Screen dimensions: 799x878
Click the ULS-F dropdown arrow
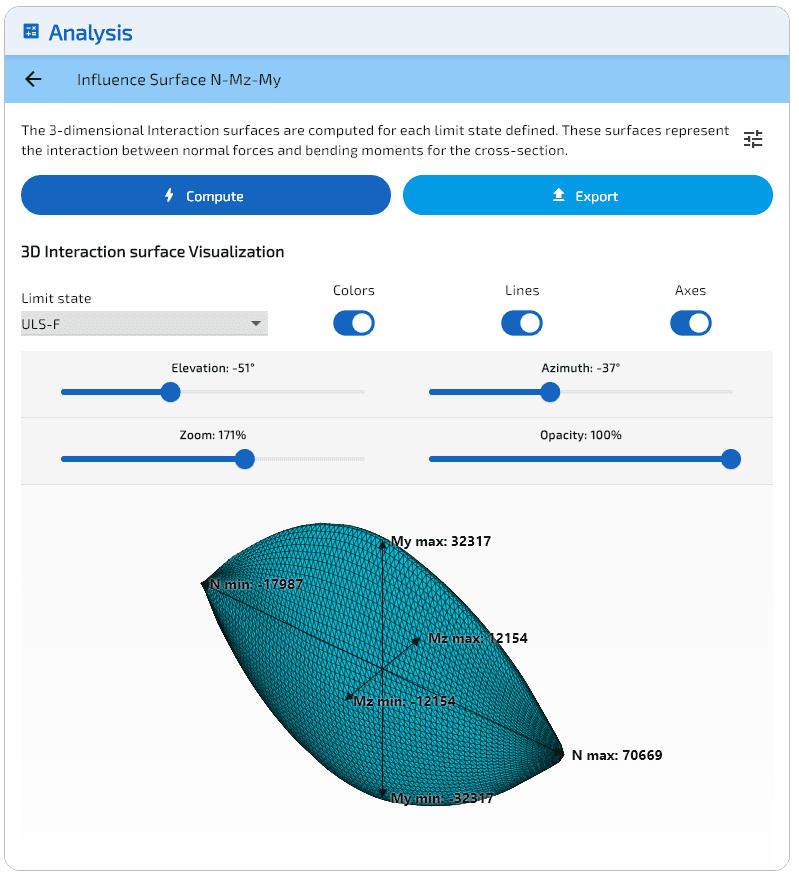[x=256, y=324]
